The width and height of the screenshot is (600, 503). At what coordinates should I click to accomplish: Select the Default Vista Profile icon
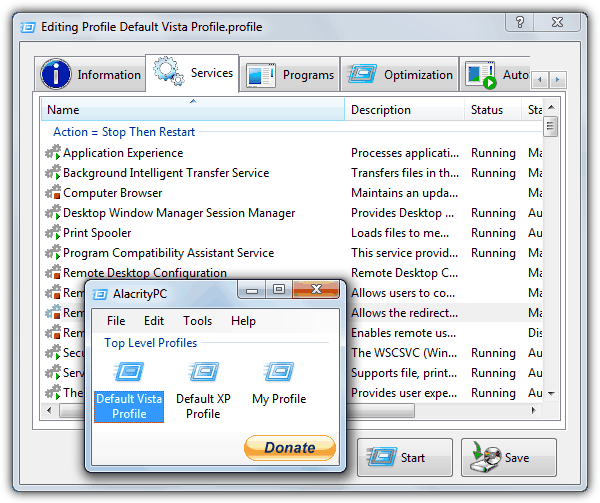point(129,373)
